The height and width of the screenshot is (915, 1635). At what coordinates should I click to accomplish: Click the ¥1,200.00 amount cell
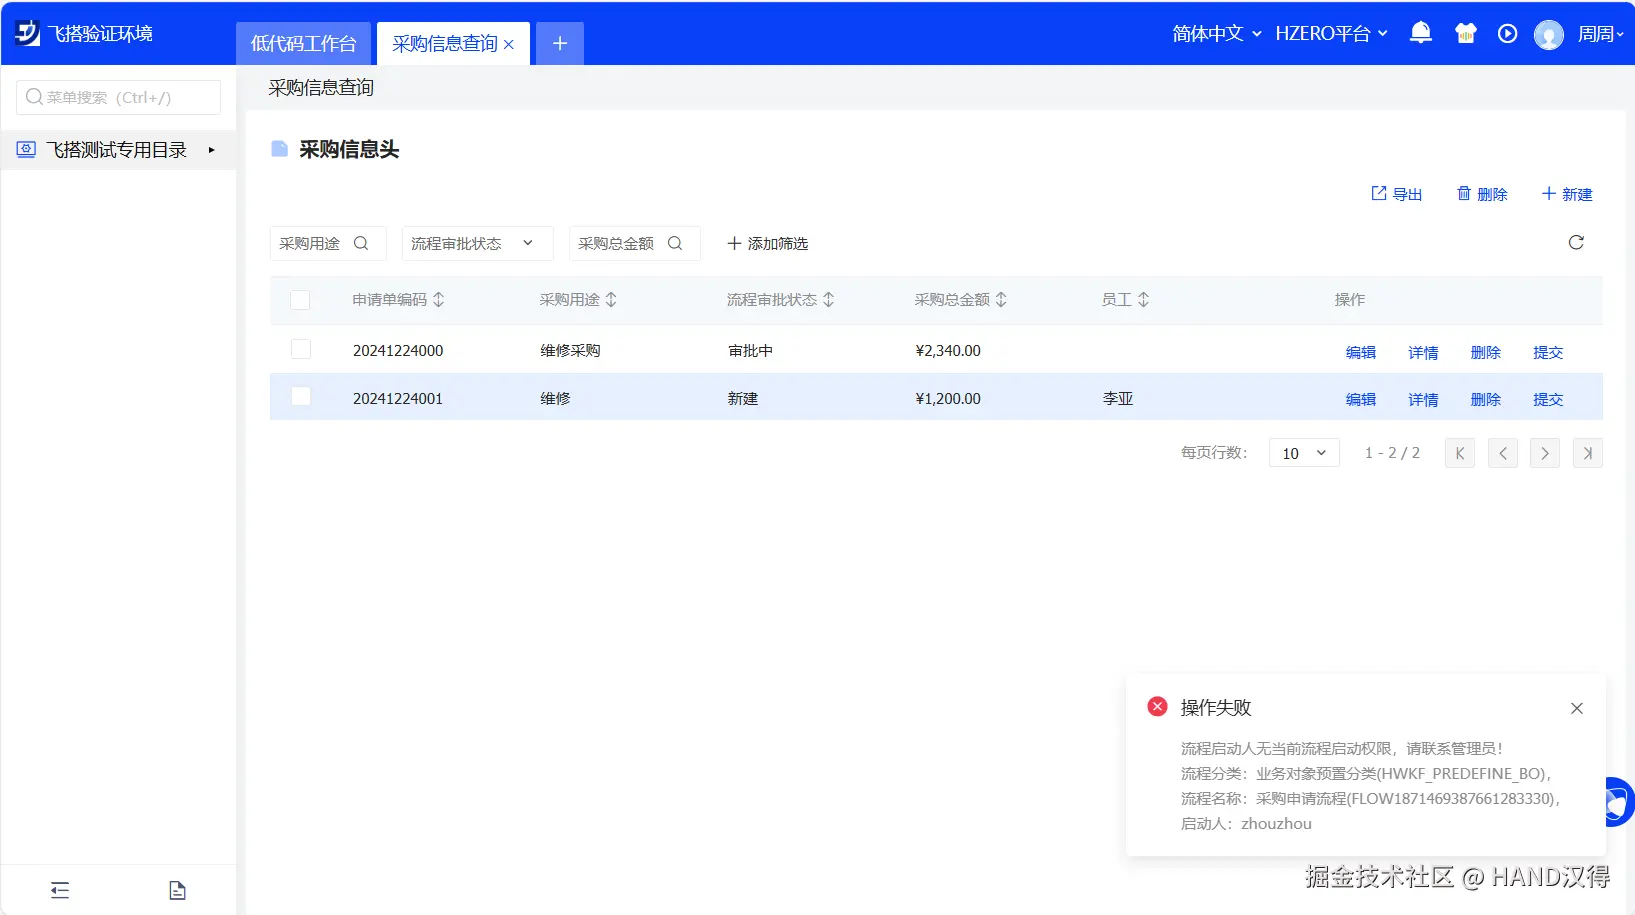point(948,398)
